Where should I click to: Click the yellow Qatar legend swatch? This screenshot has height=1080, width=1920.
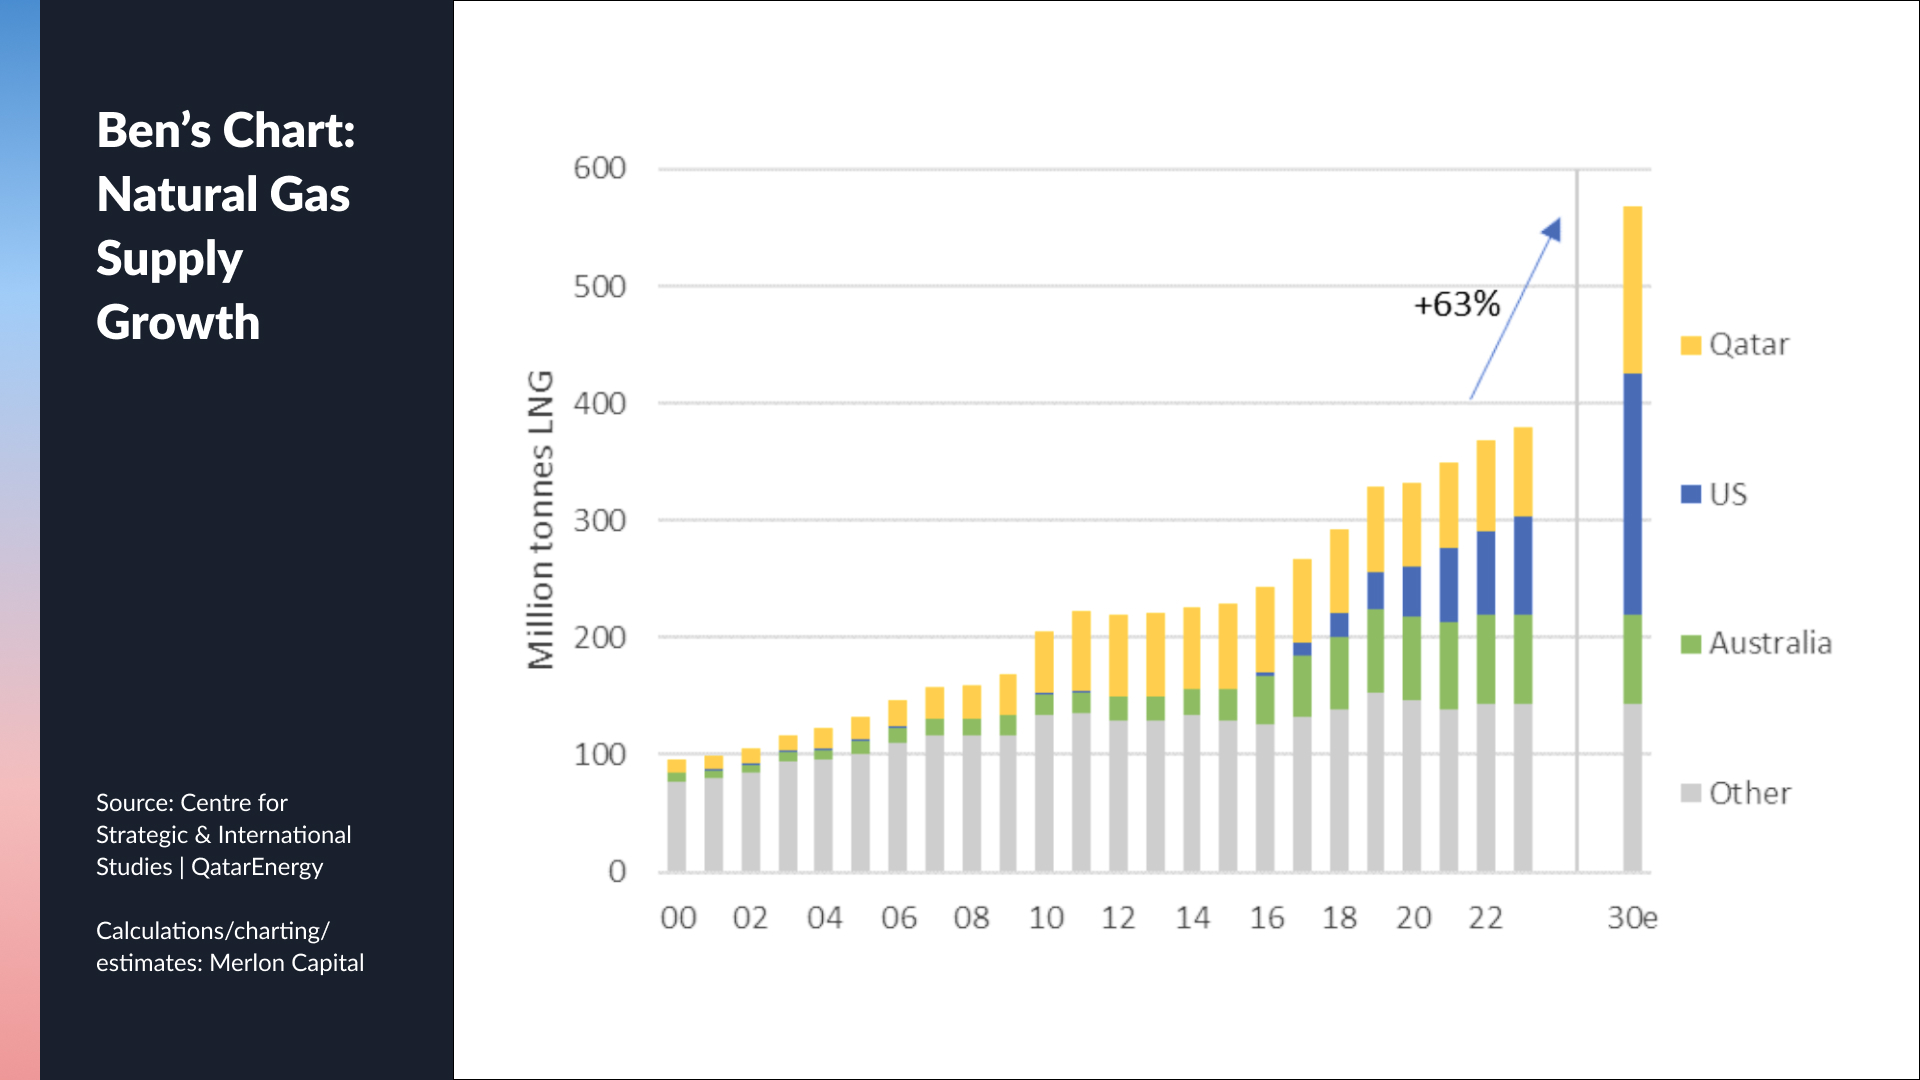click(x=1691, y=345)
